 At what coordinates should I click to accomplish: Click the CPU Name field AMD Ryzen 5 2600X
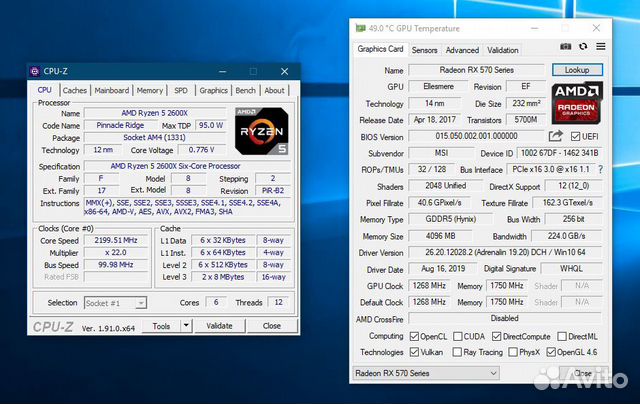[x=155, y=113]
